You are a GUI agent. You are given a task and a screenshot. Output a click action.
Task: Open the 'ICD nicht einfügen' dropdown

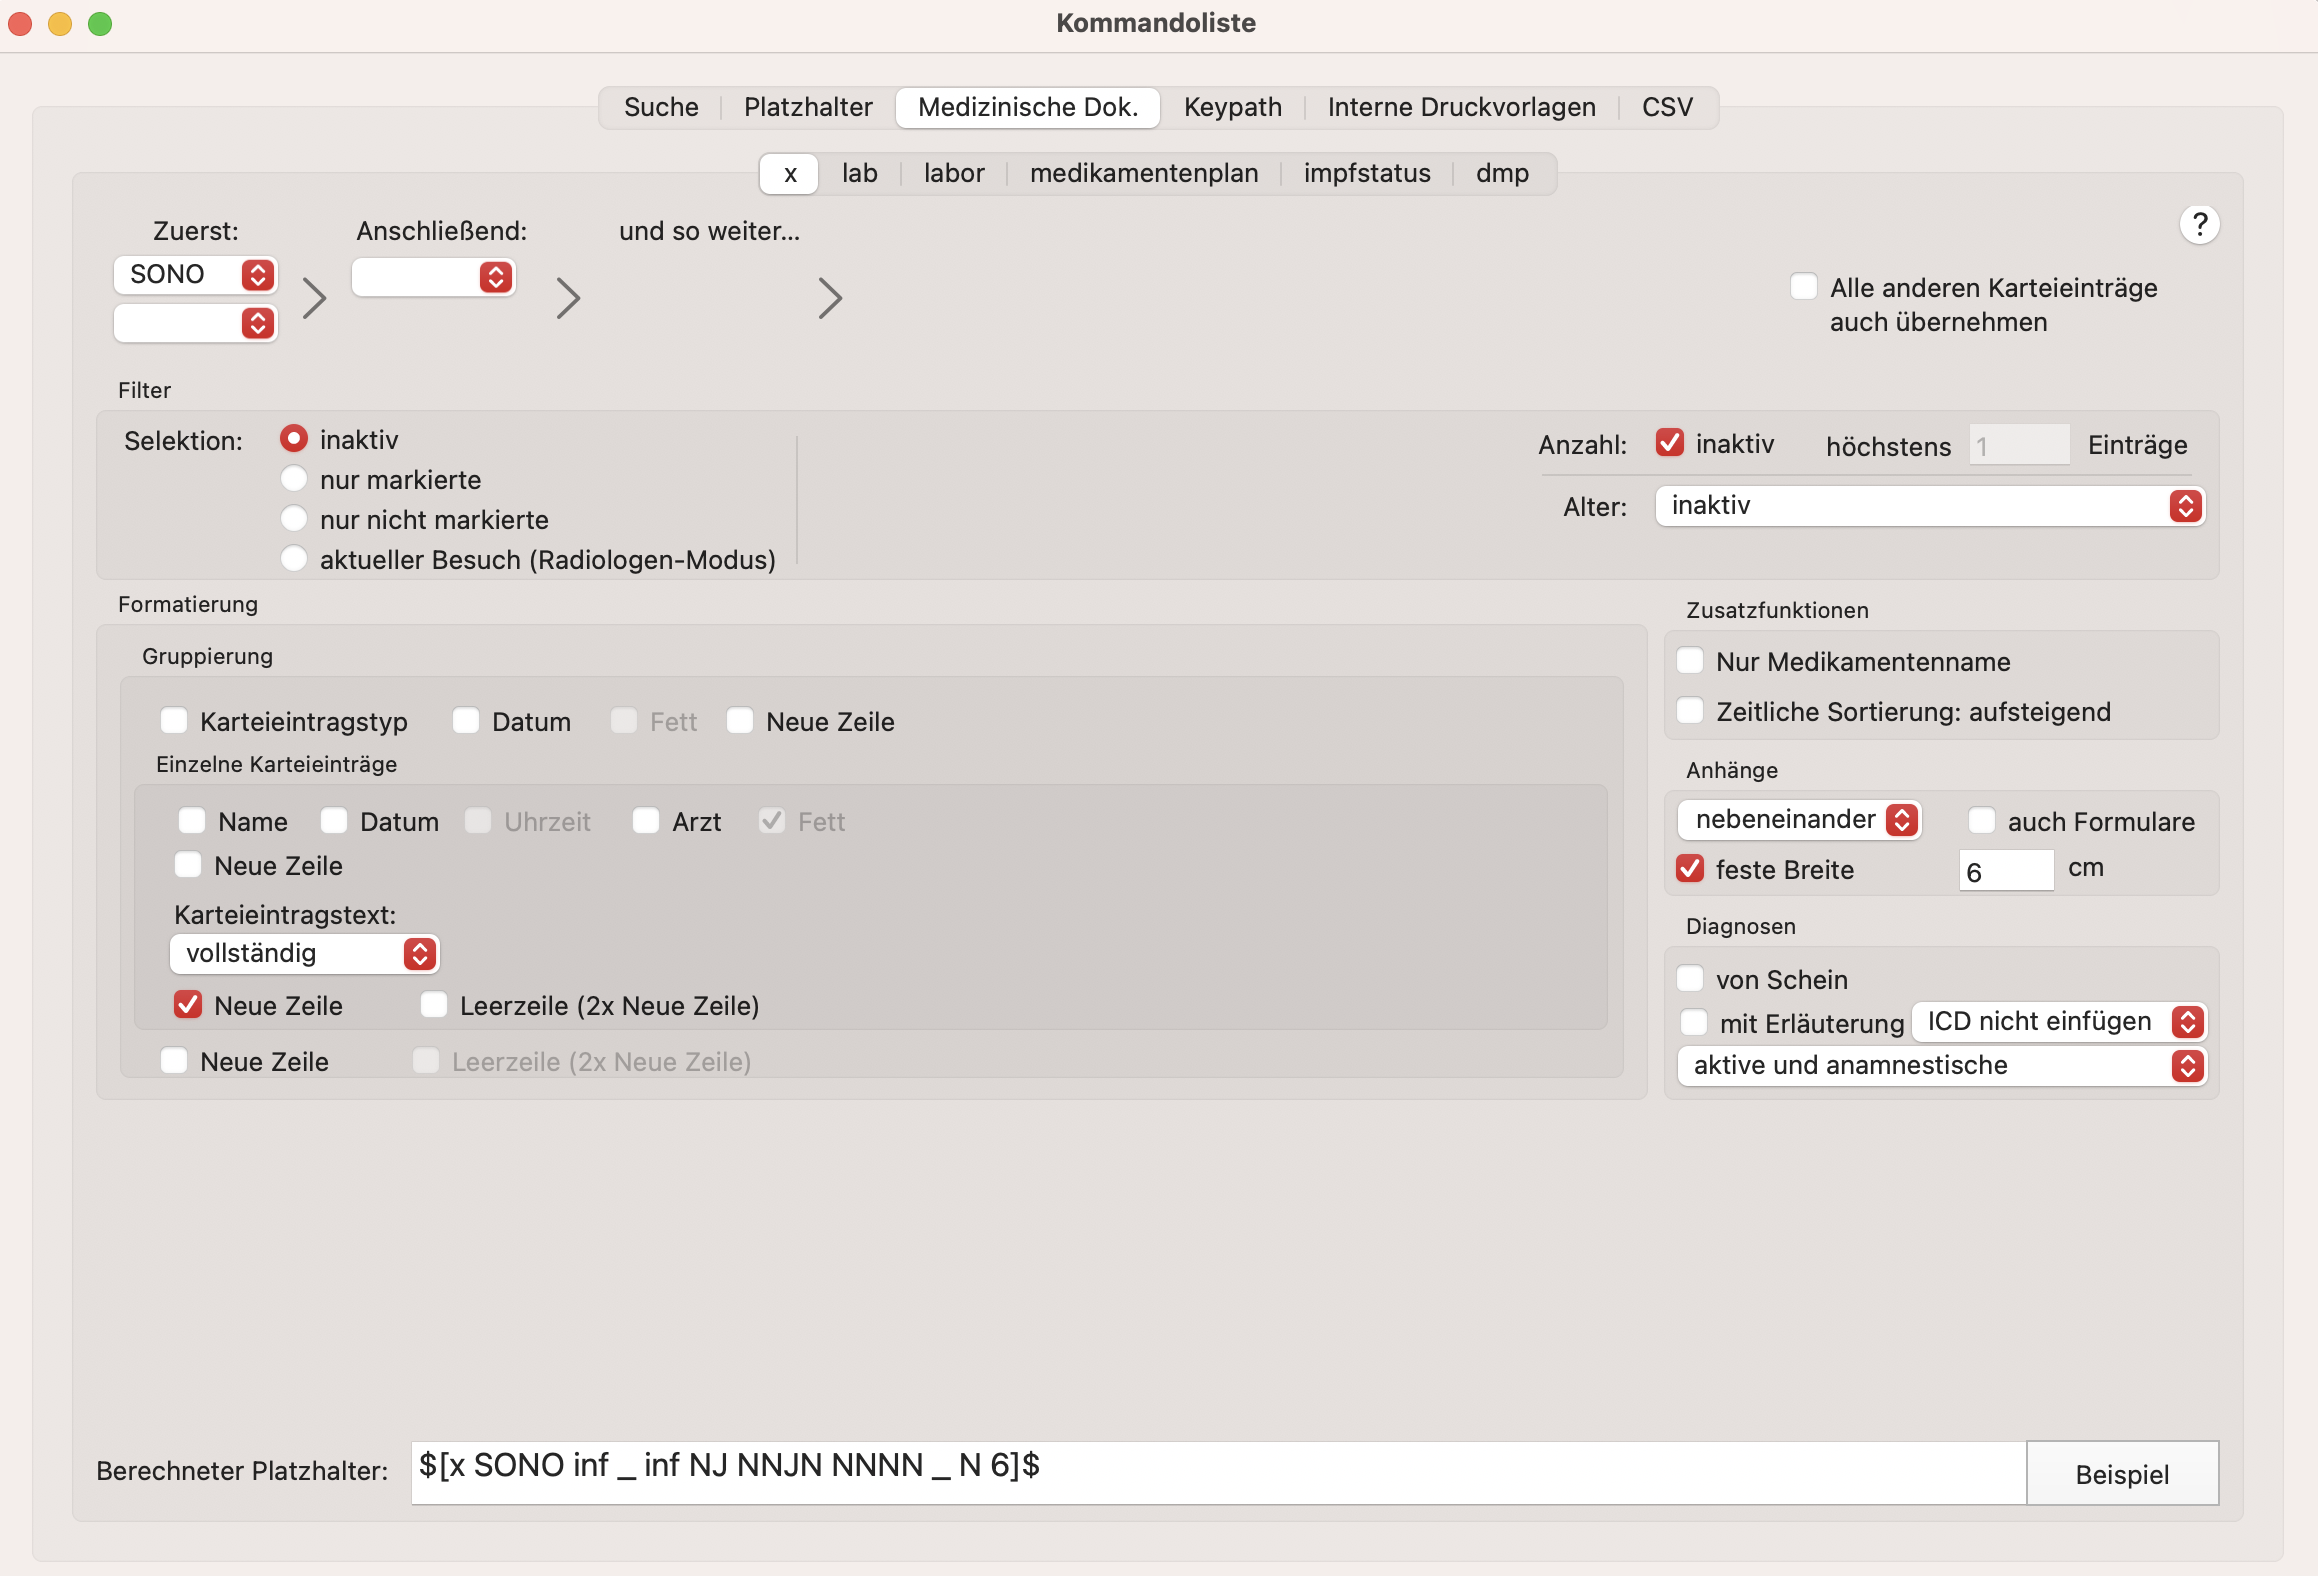tap(2059, 1022)
